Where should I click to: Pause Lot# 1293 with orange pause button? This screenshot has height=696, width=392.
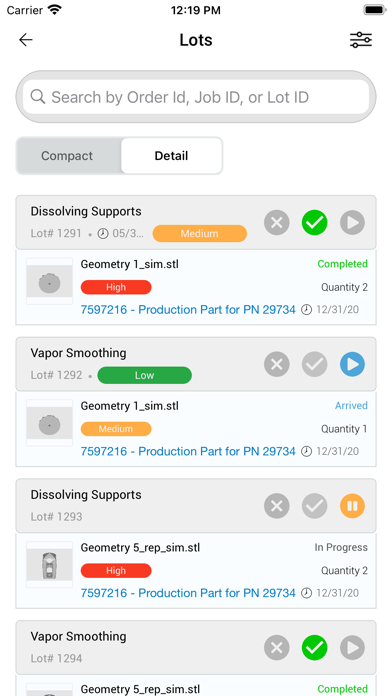(x=352, y=506)
